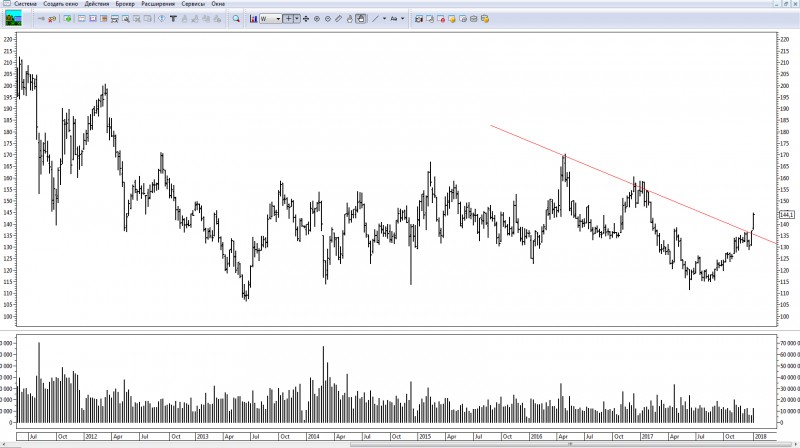This screenshot has height=448, width=800.
Task: Expand the crosshair cursor mode dropdown arrow
Action: click(298, 19)
